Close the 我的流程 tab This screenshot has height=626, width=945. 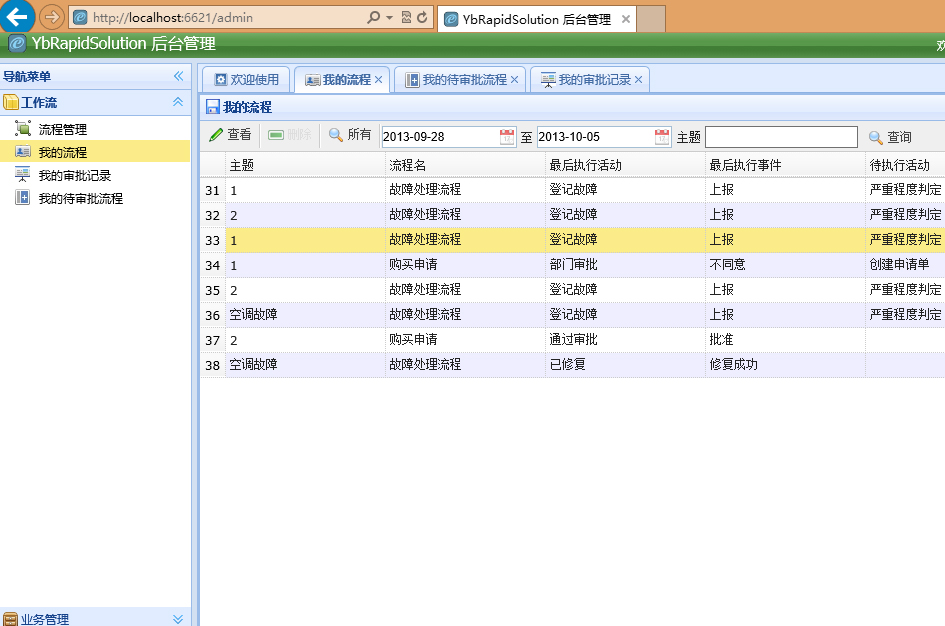379,80
